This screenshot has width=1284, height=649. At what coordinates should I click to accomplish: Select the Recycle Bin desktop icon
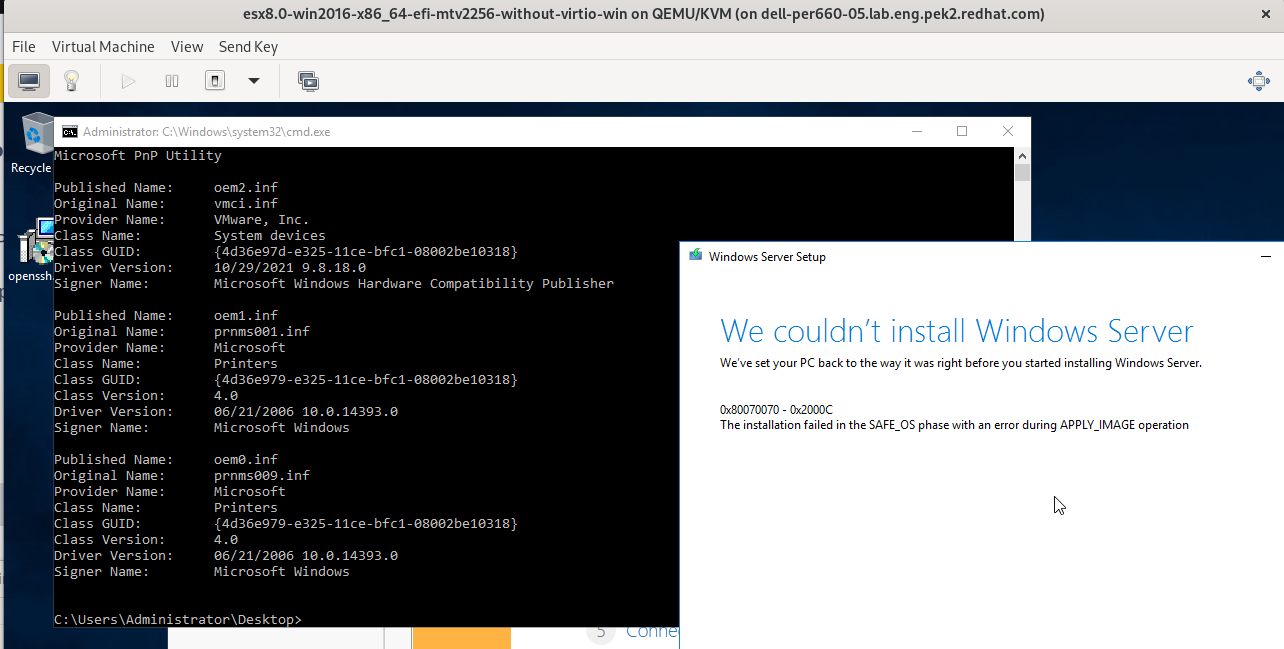click(x=35, y=144)
